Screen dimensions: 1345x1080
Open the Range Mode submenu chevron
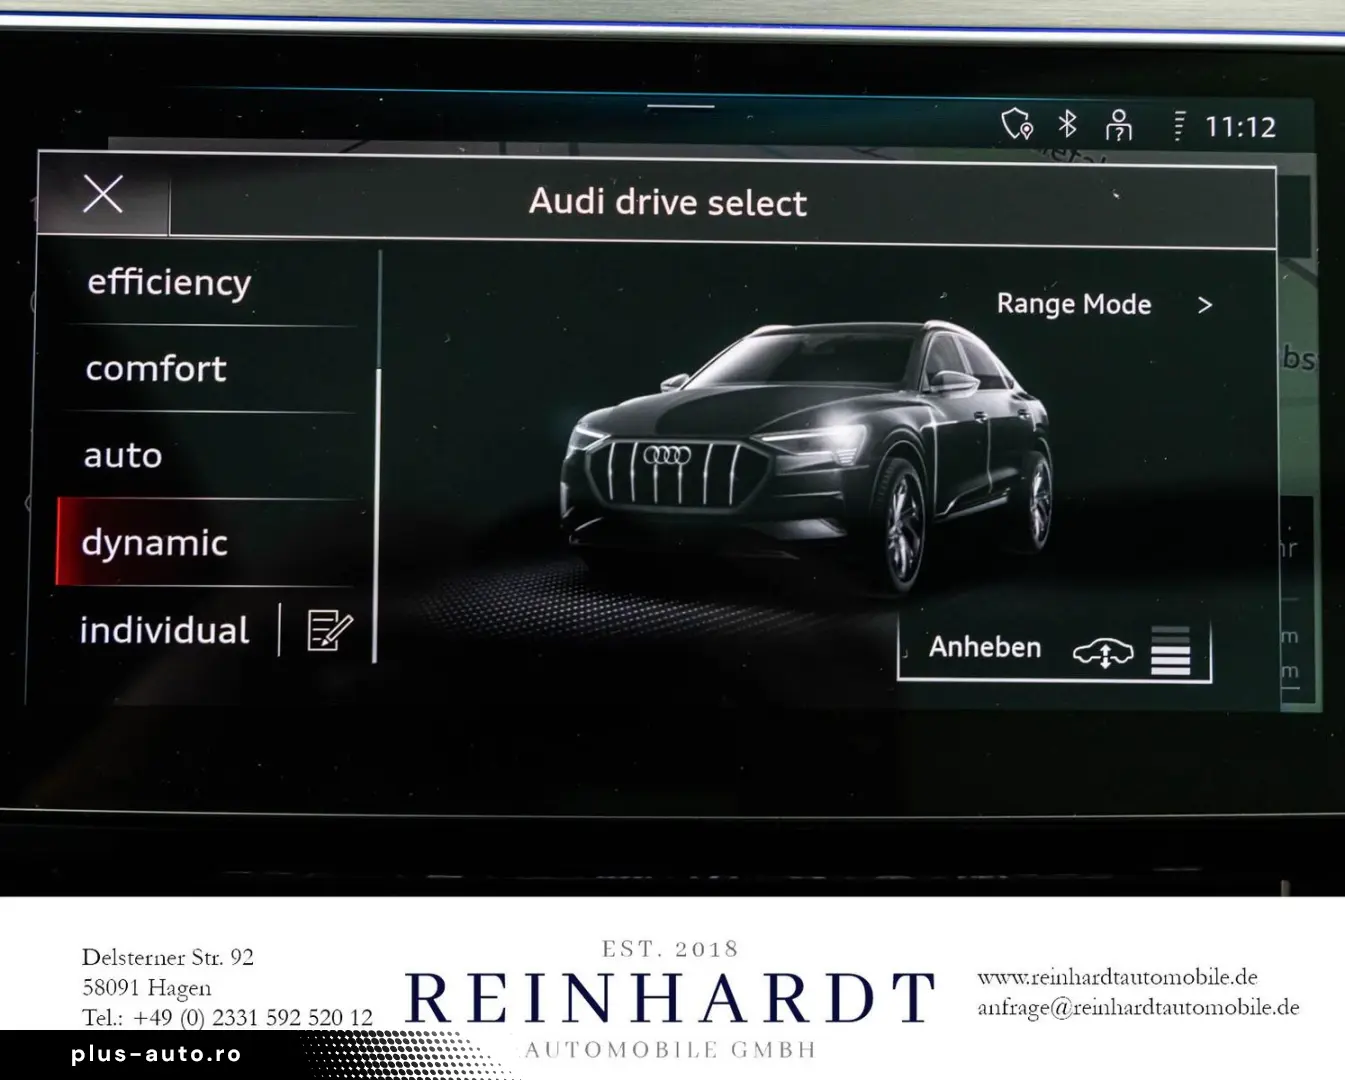pos(1205,305)
